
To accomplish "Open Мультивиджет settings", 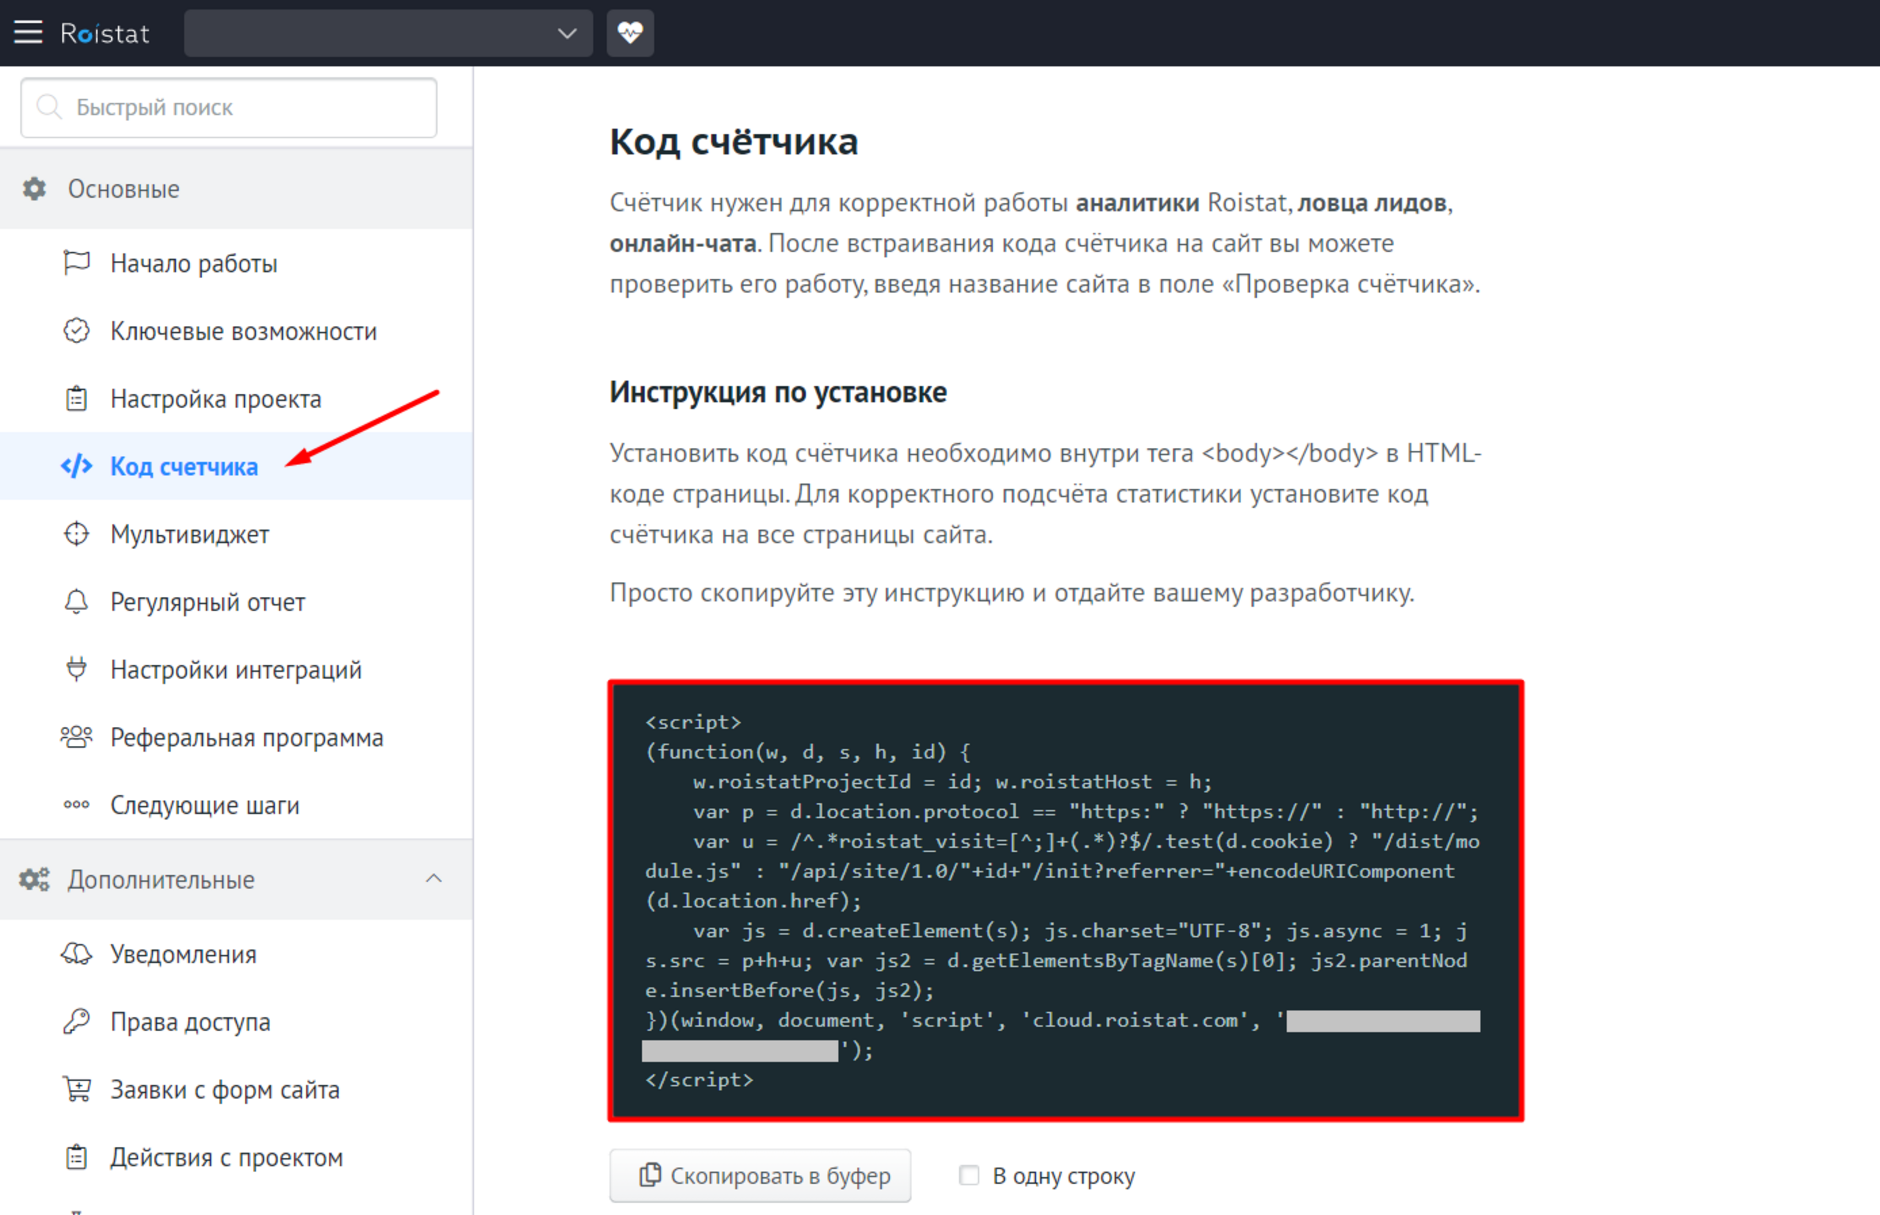I will [x=190, y=534].
